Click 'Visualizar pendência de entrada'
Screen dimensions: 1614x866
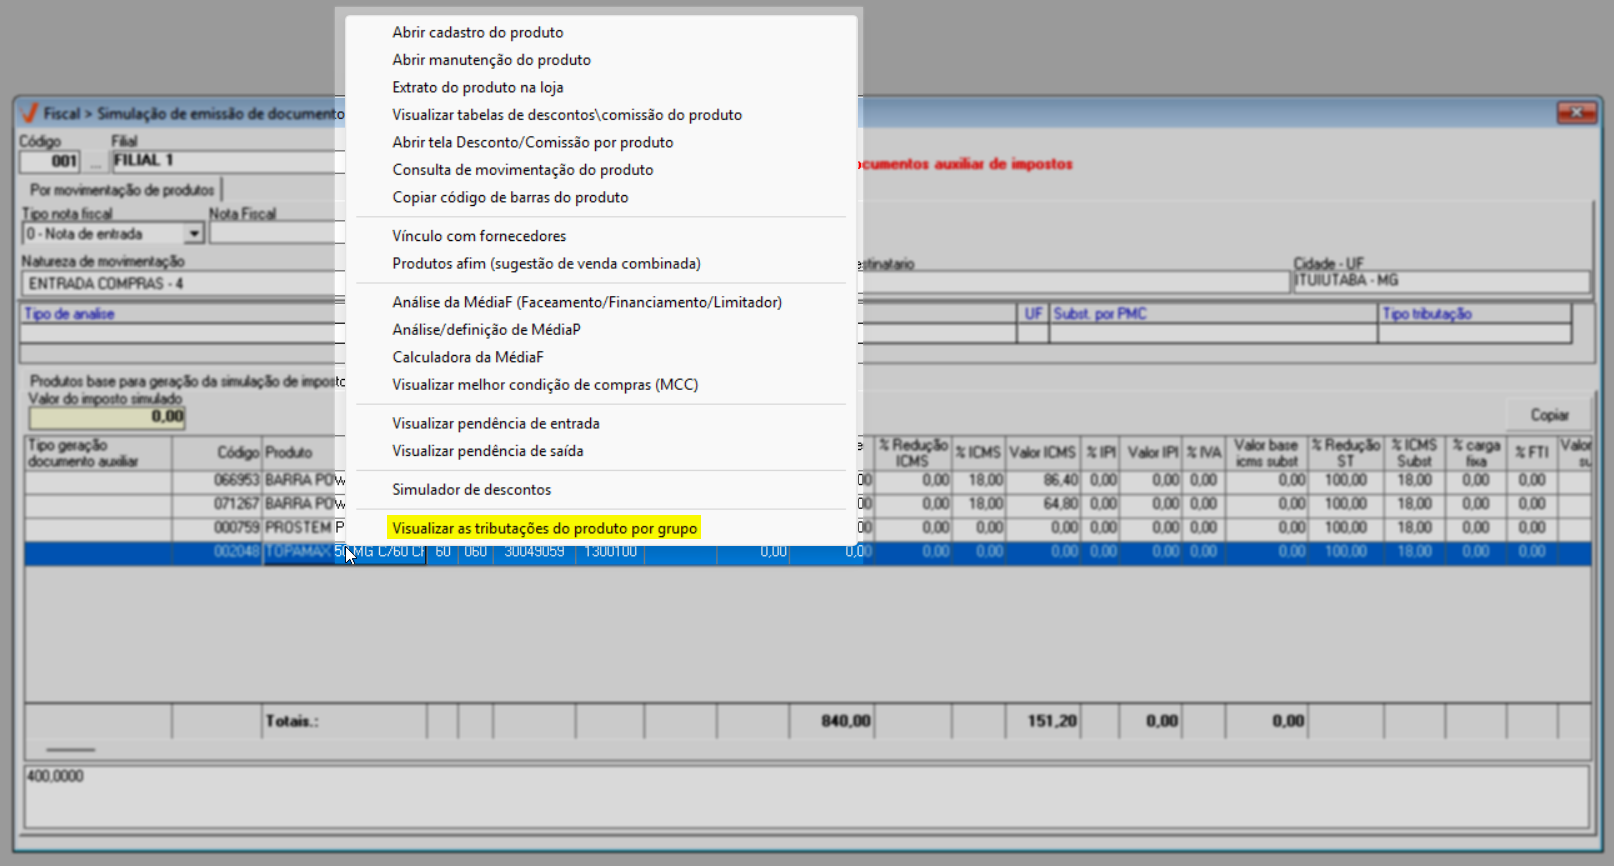click(495, 424)
